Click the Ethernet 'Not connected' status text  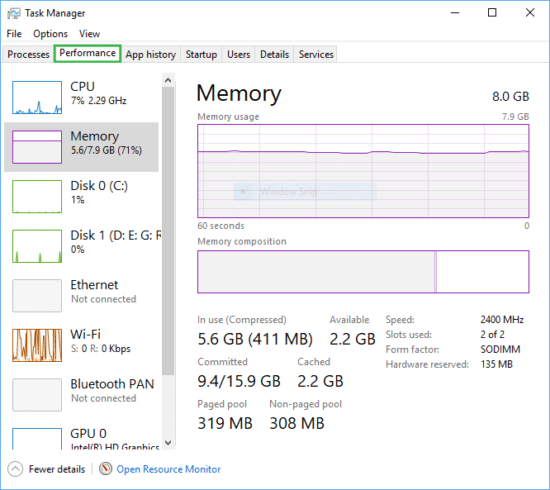(x=103, y=299)
